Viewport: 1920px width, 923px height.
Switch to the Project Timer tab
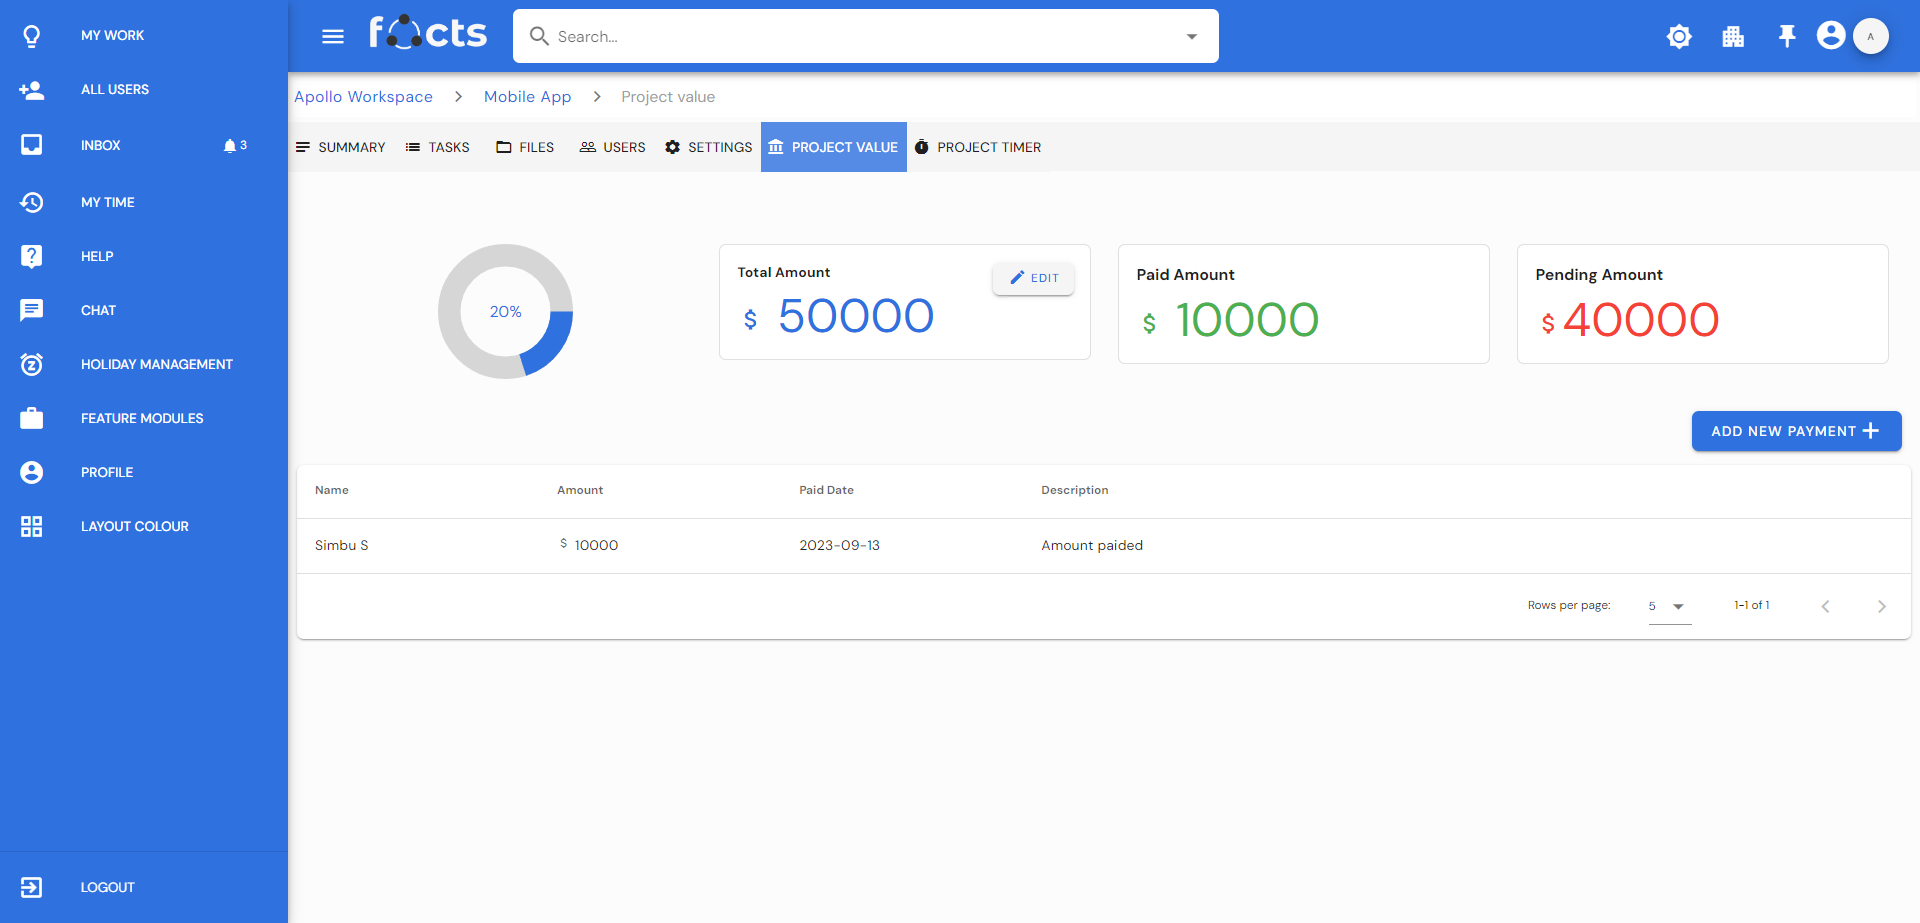(x=978, y=147)
